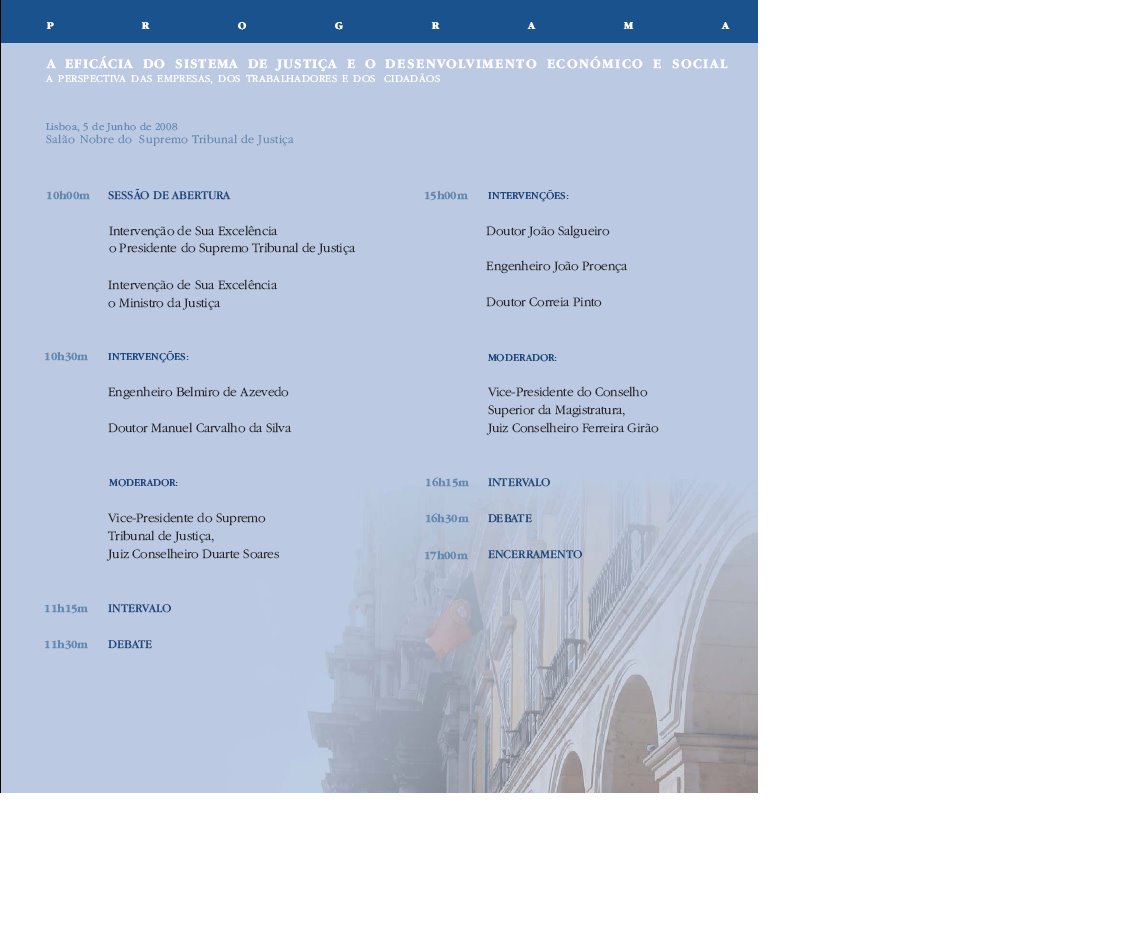This screenshot has height=934, width=1123.
Task: Click the PROGRAMA header banner
Action: coord(380,21)
